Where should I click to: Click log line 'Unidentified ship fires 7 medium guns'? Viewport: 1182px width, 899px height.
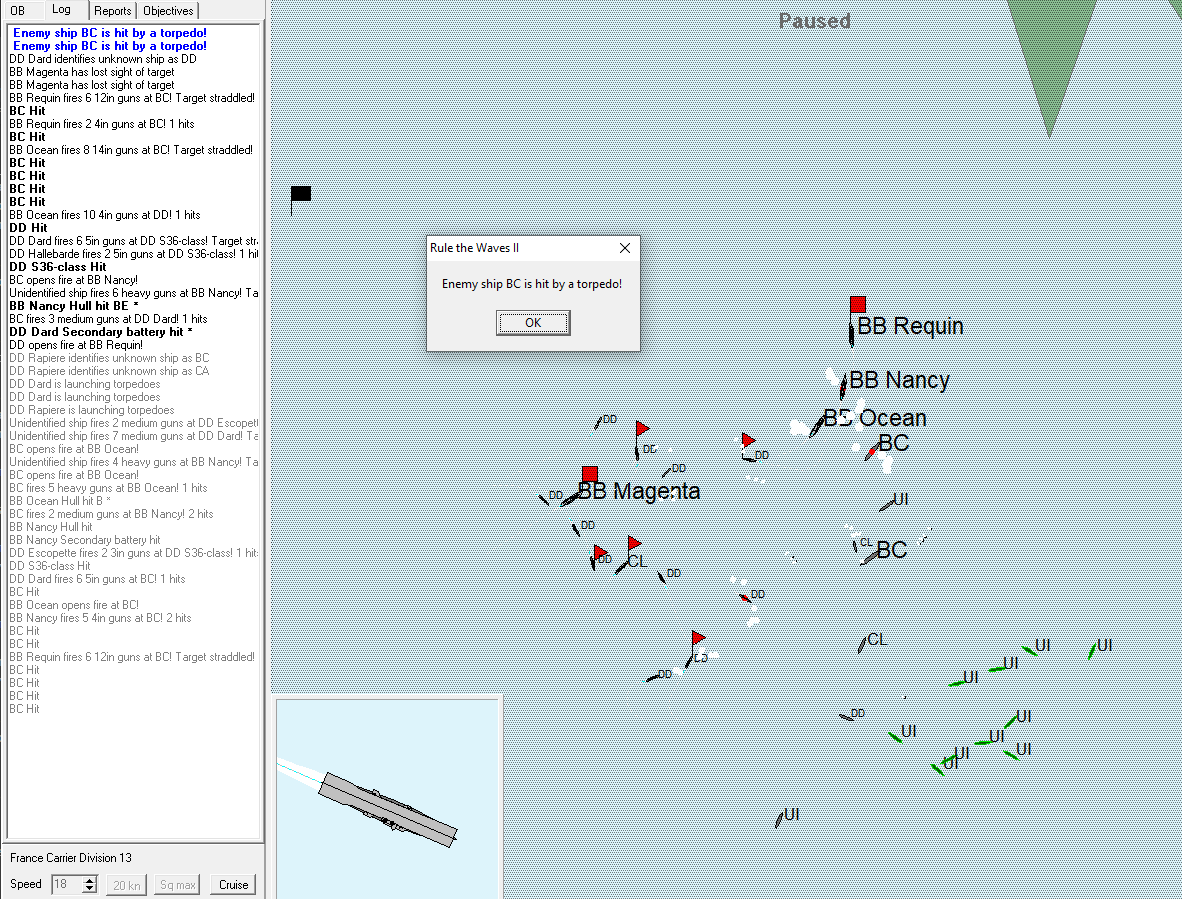point(133,436)
